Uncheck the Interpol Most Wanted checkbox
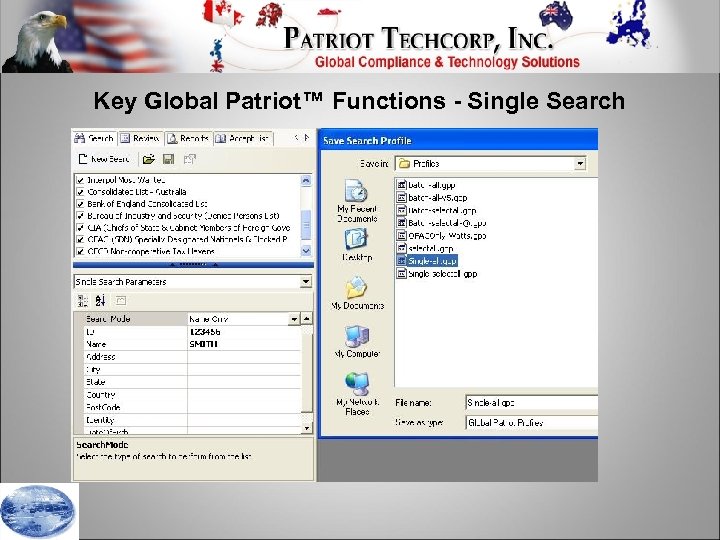The width and height of the screenshot is (720, 540). pos(80,180)
